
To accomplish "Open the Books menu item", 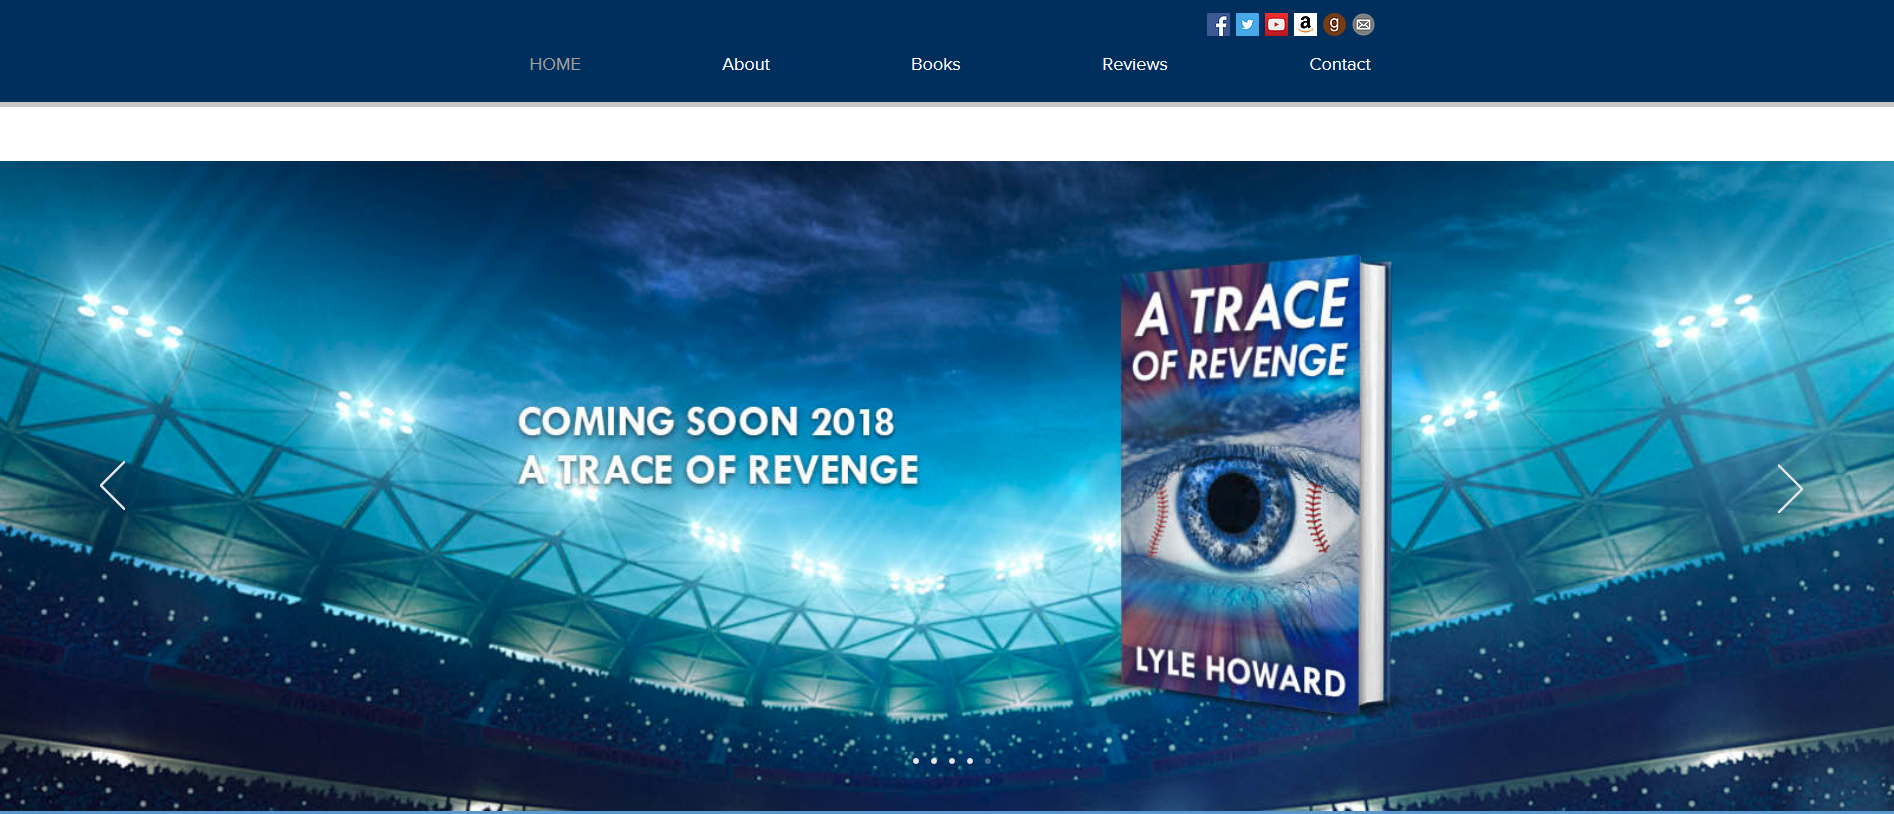I will click(935, 64).
